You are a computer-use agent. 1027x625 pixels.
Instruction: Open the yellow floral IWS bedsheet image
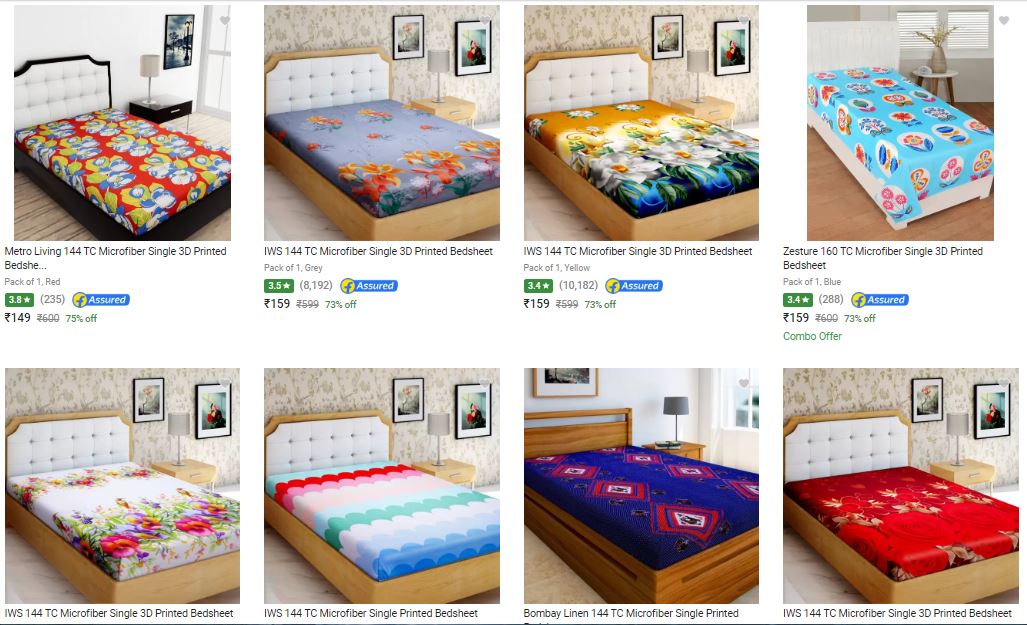tap(641, 123)
